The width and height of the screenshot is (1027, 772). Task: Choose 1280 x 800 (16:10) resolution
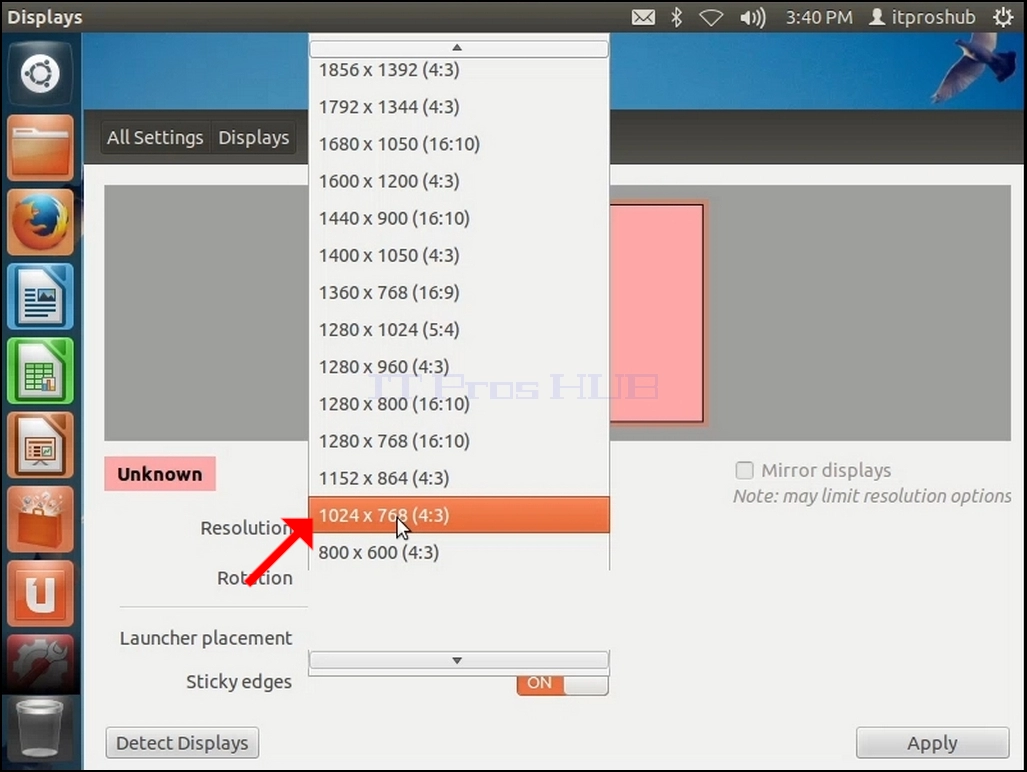tap(458, 404)
